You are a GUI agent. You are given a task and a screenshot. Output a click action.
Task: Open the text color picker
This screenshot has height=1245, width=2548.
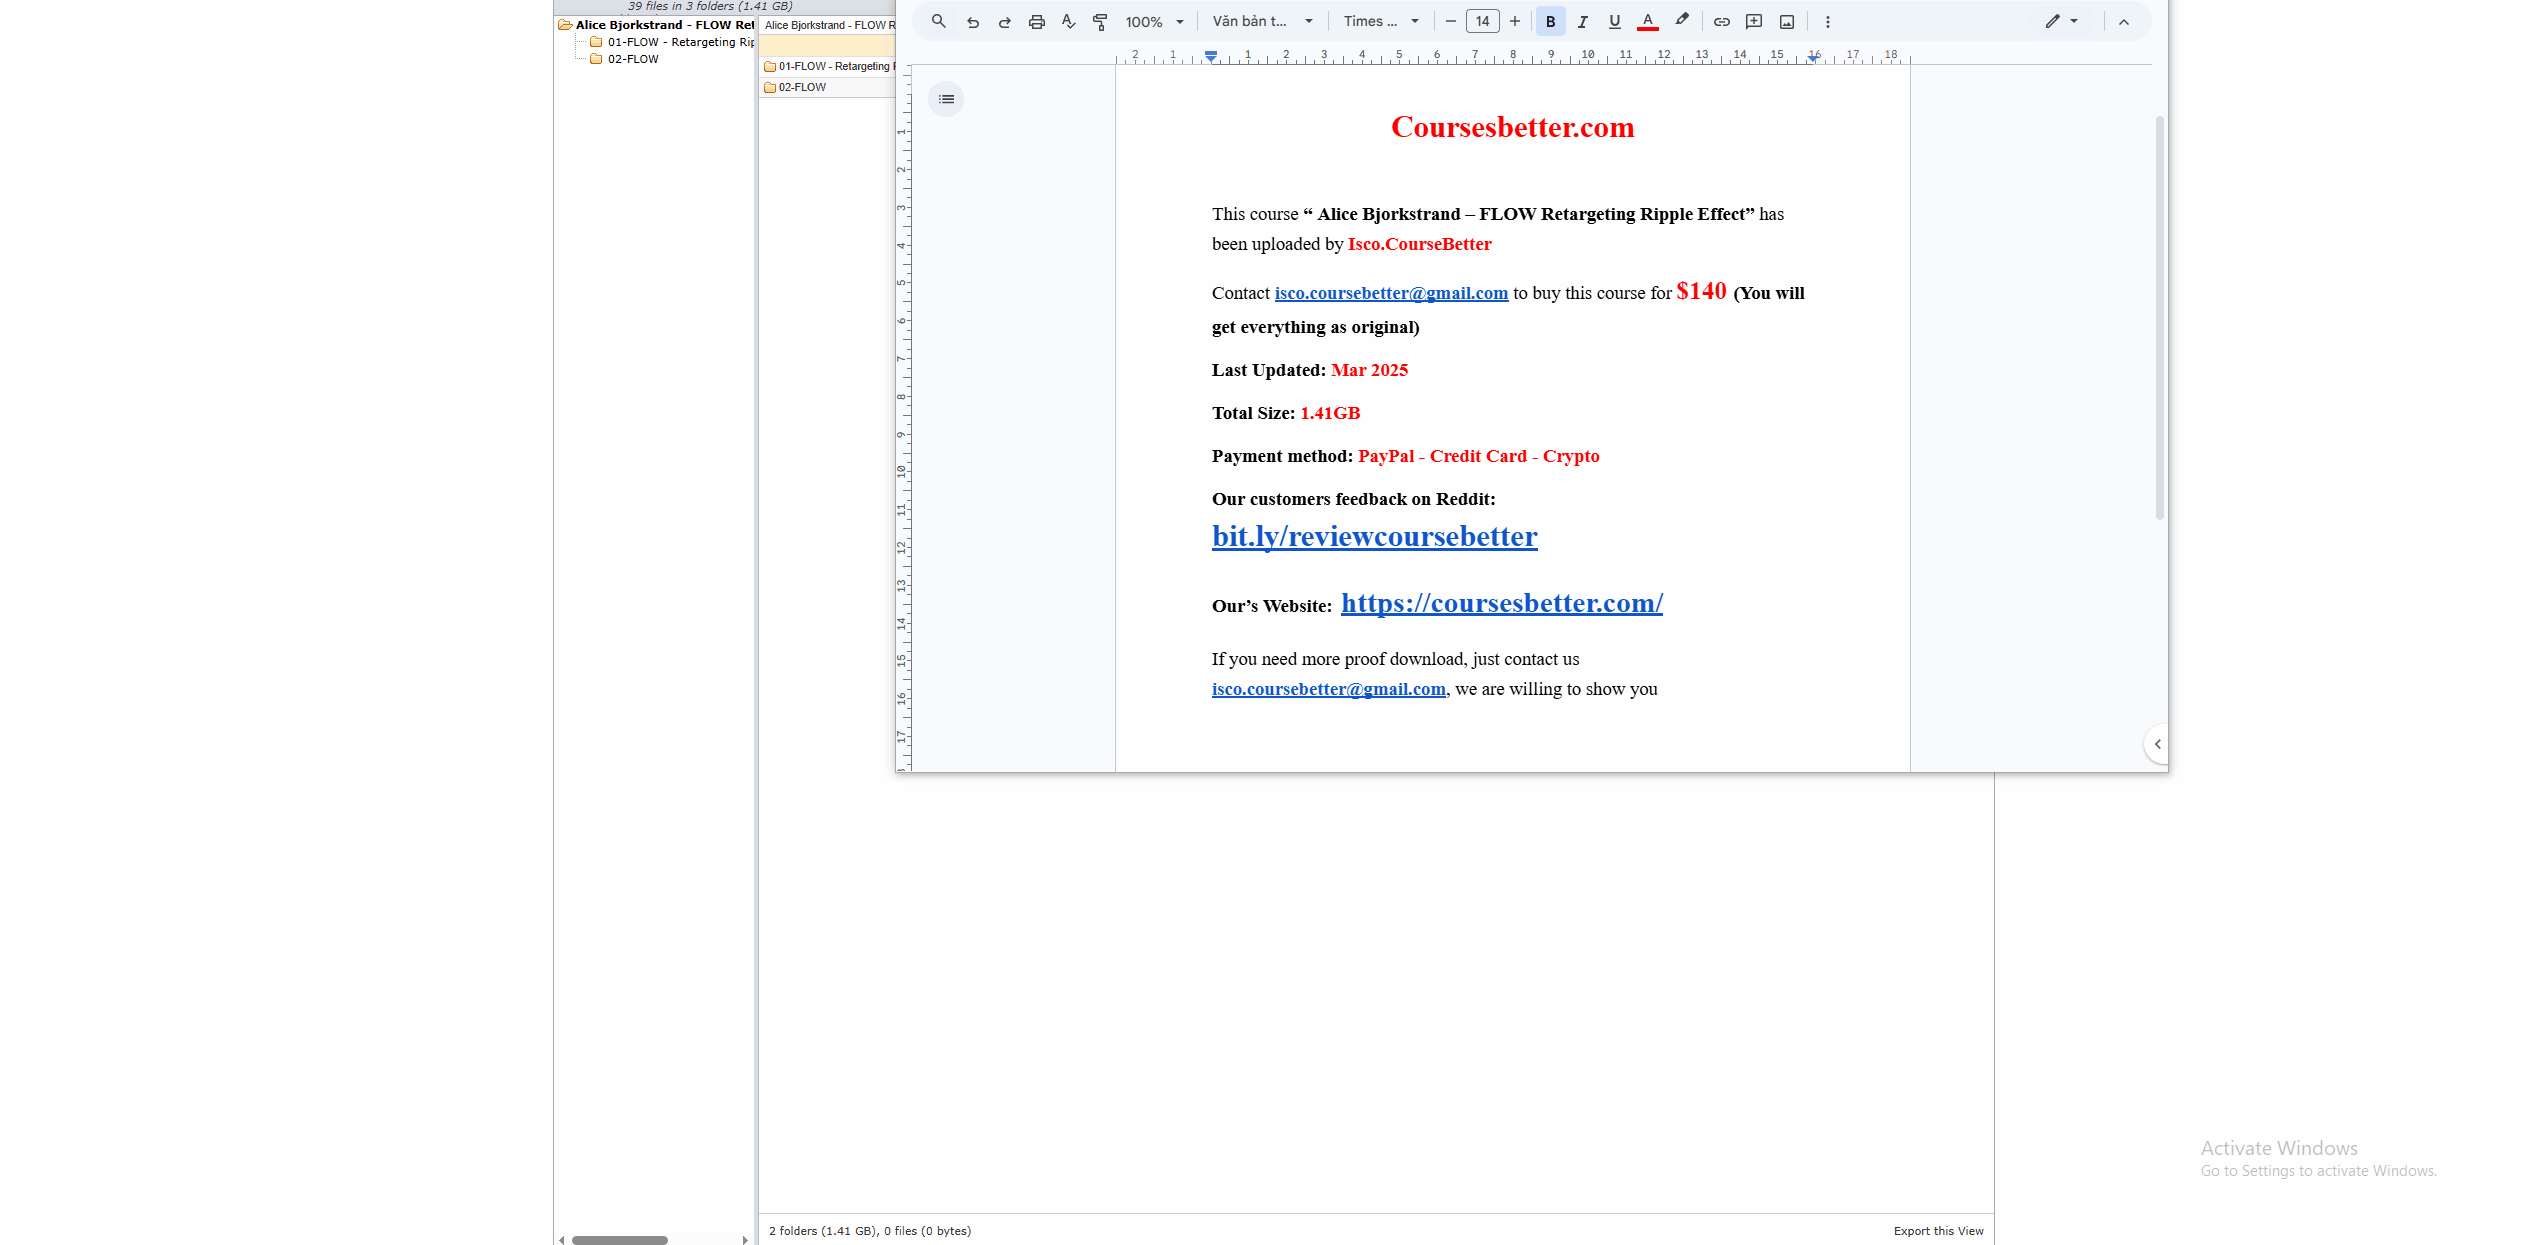(1647, 21)
